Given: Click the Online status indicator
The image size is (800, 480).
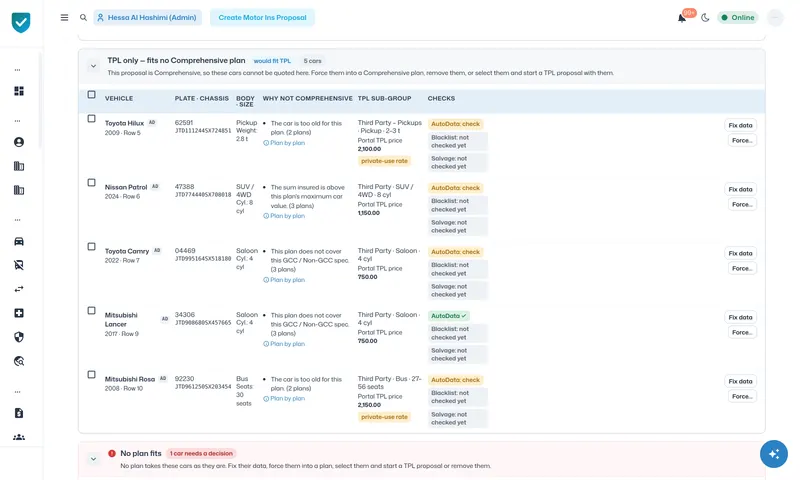Looking at the screenshot, I should tap(738, 18).
